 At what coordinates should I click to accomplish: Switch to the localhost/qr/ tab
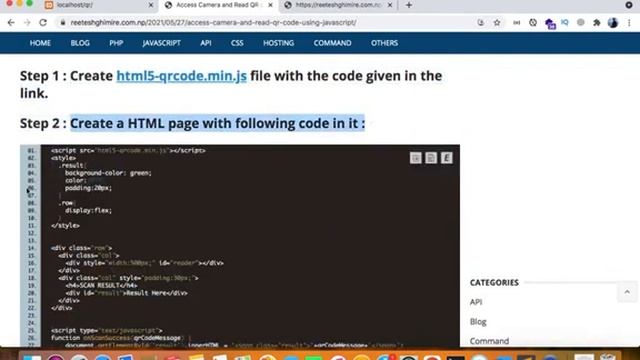coord(98,5)
